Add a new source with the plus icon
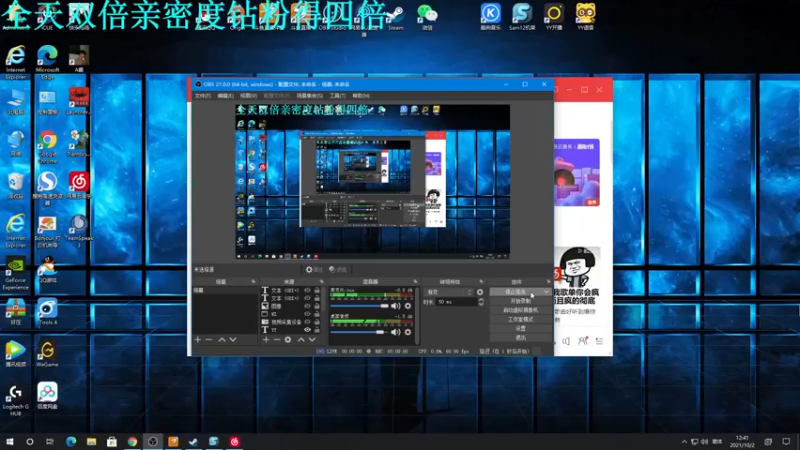 pyautogui.click(x=266, y=340)
